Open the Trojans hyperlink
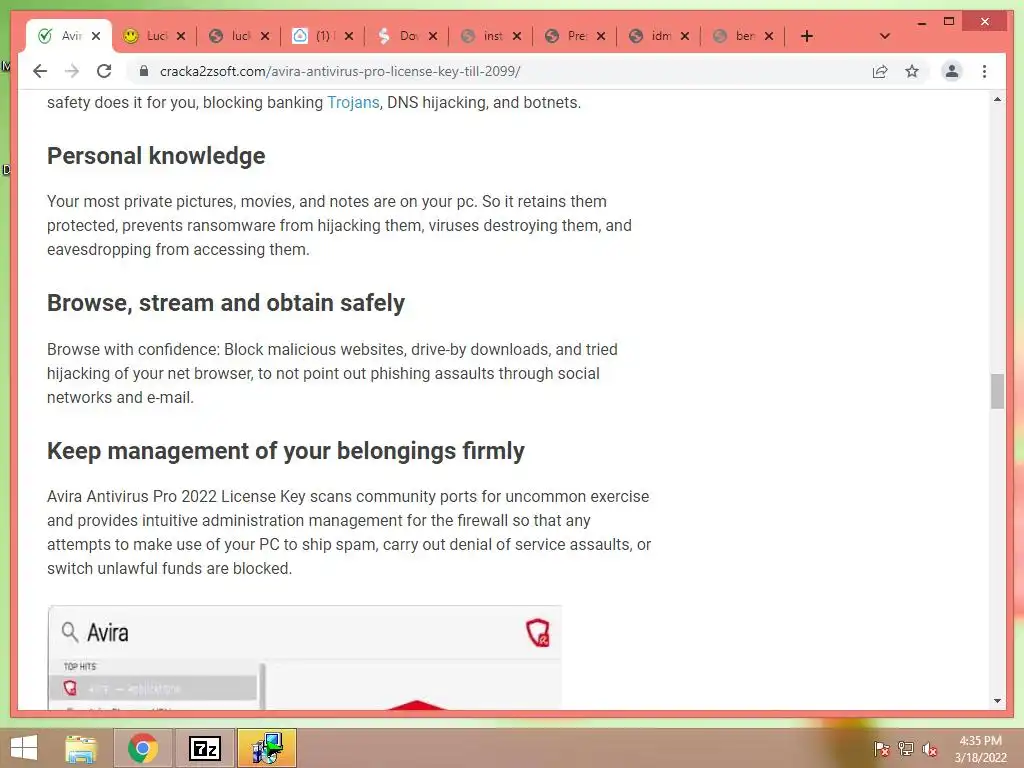Viewport: 1024px width, 768px height. pyautogui.click(x=353, y=103)
